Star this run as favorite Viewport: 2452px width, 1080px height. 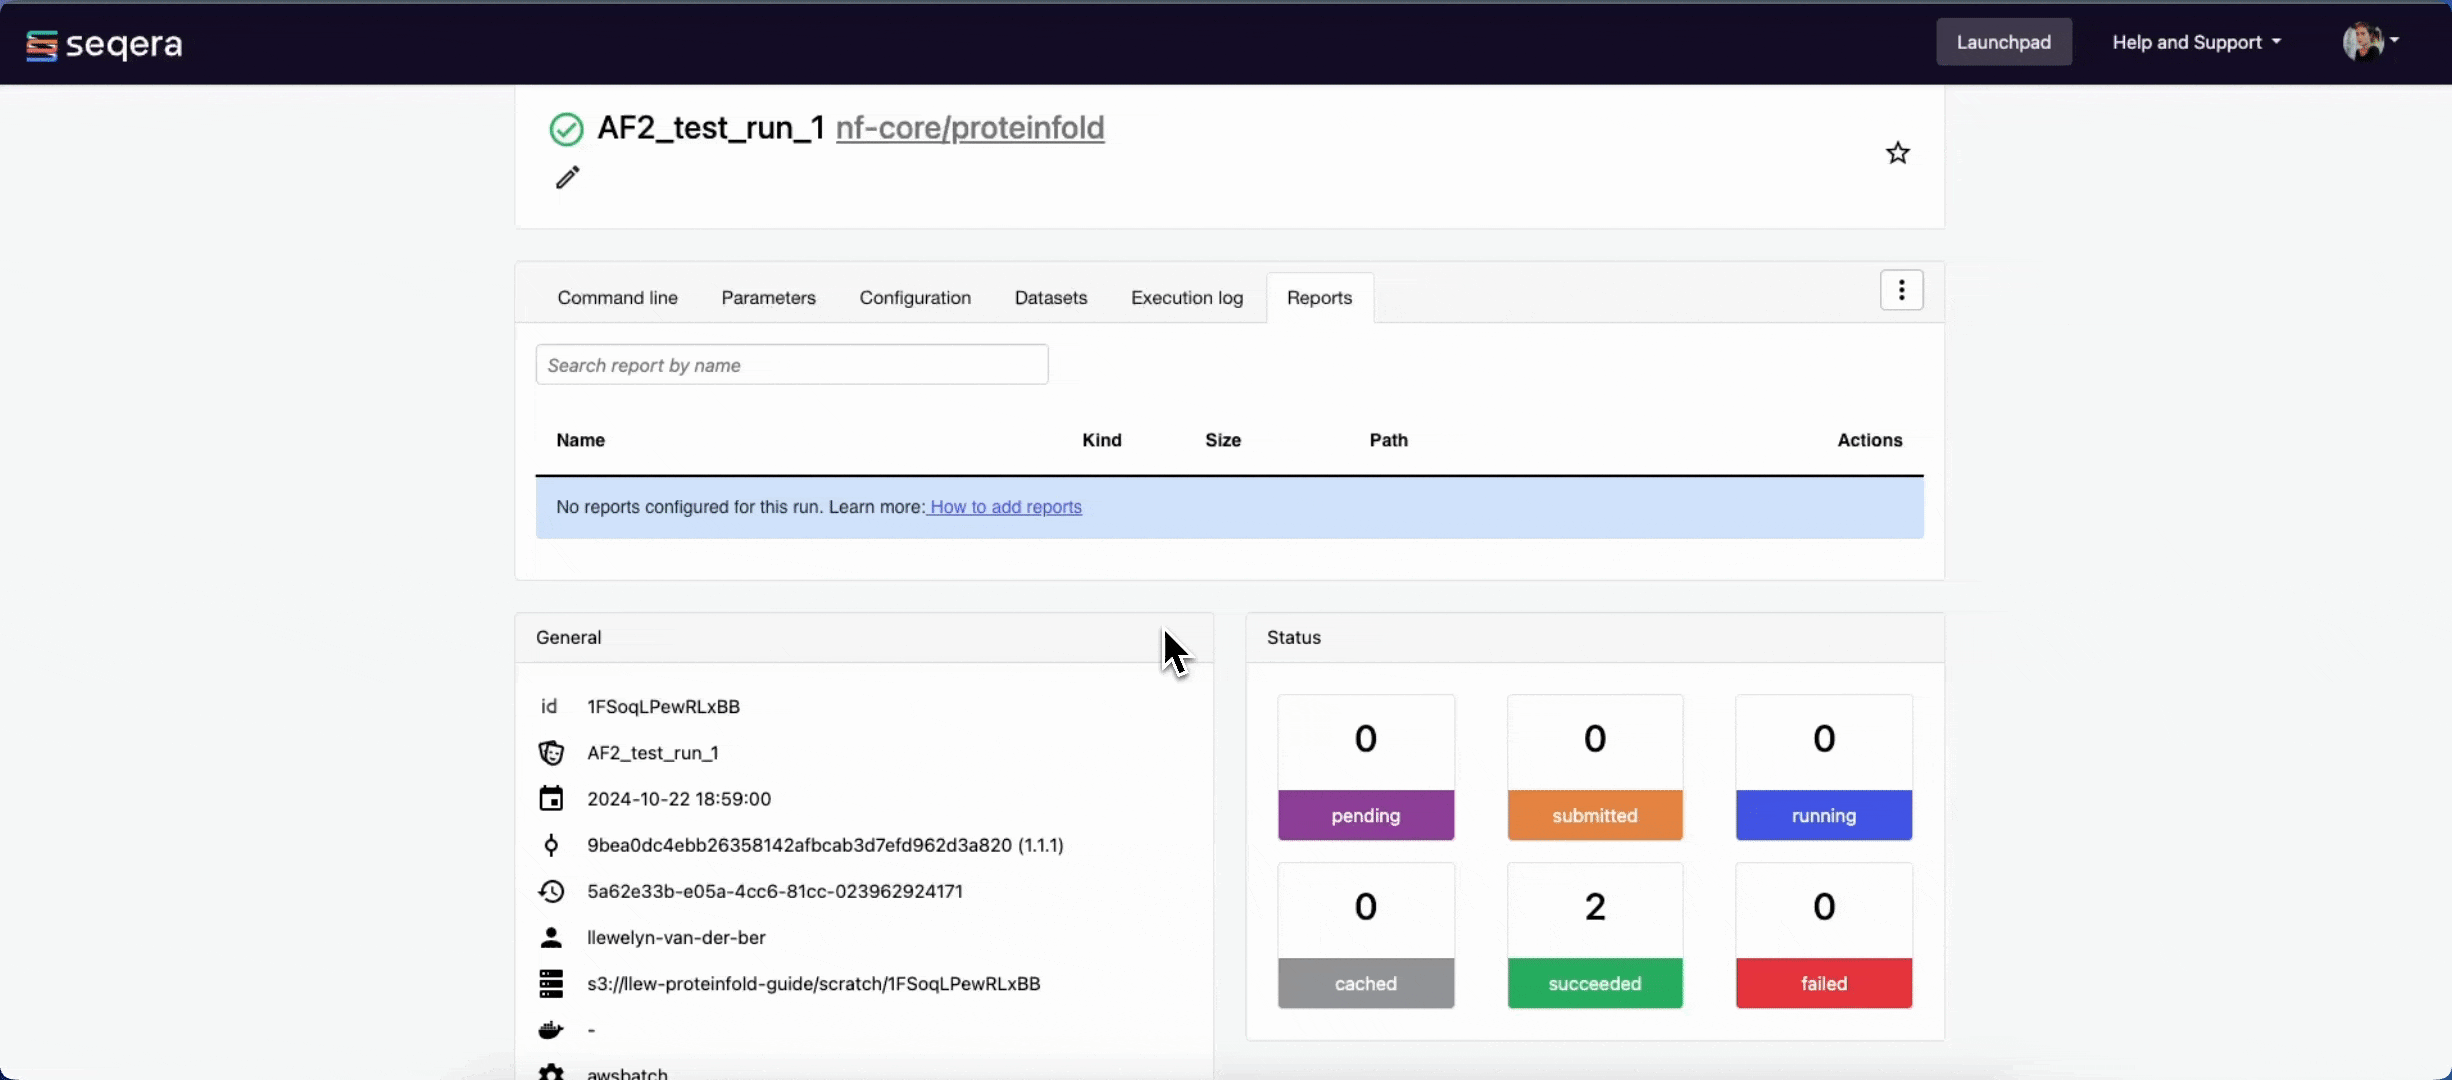tap(1897, 153)
